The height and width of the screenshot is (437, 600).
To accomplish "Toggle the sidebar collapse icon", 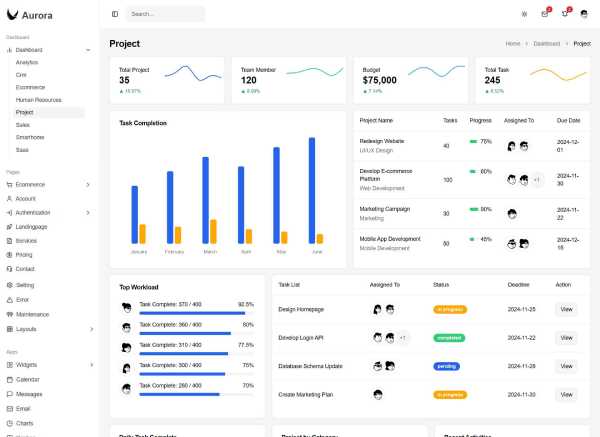I will coord(115,14).
